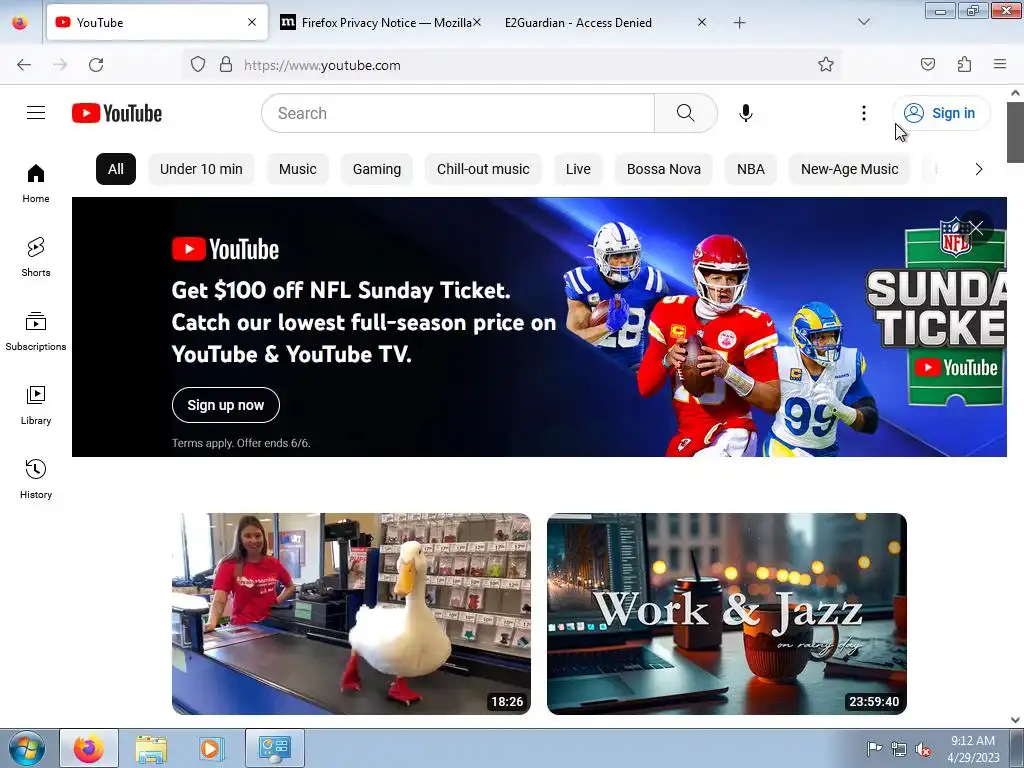Save page to Pocket
1024x768 pixels.
(x=927, y=64)
